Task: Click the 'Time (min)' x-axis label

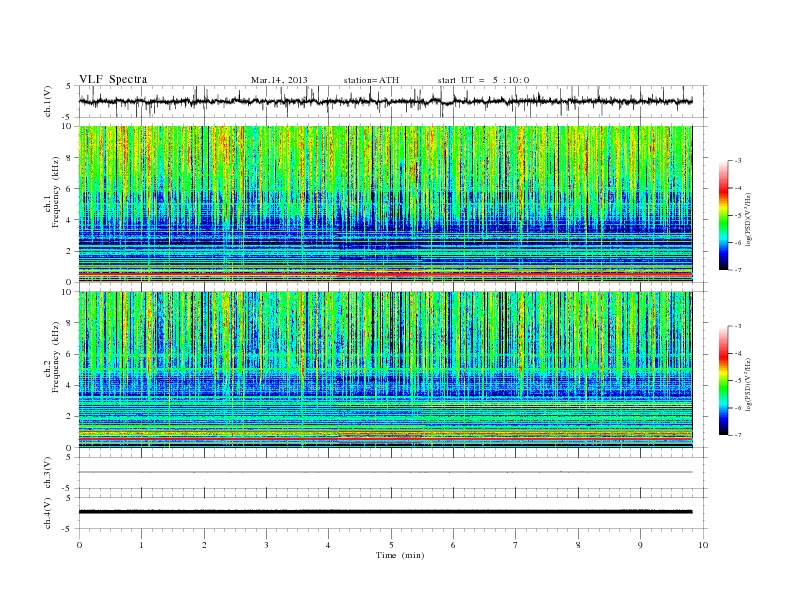Action: (400, 555)
